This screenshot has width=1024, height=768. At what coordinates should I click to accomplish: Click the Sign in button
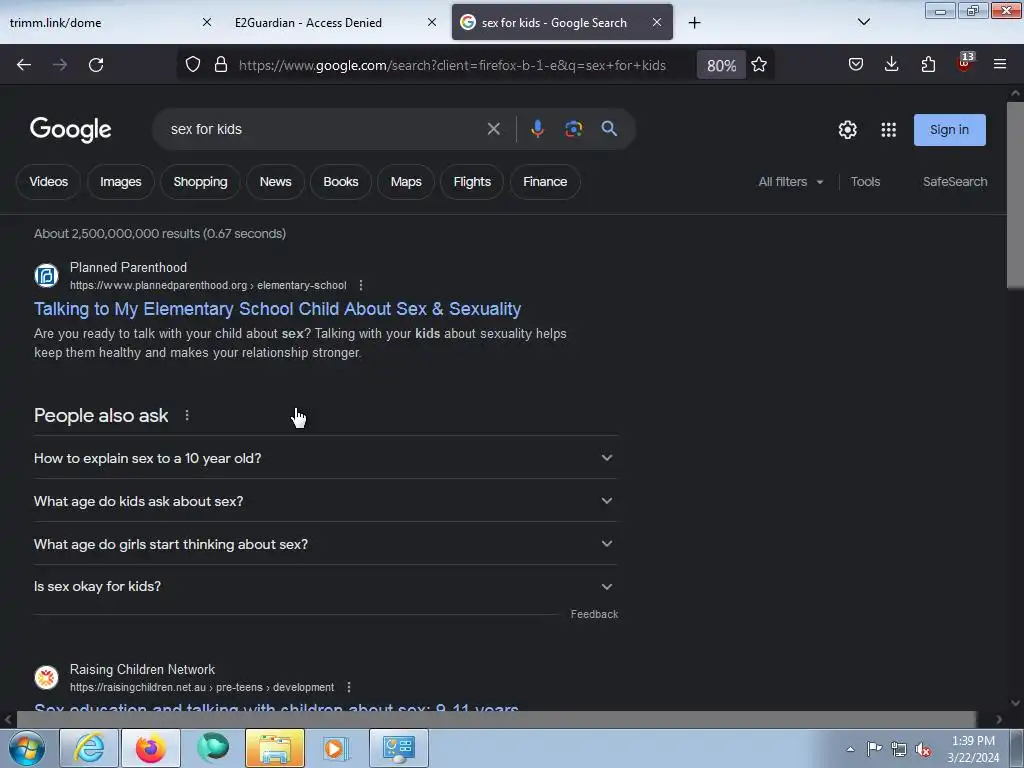(x=950, y=130)
